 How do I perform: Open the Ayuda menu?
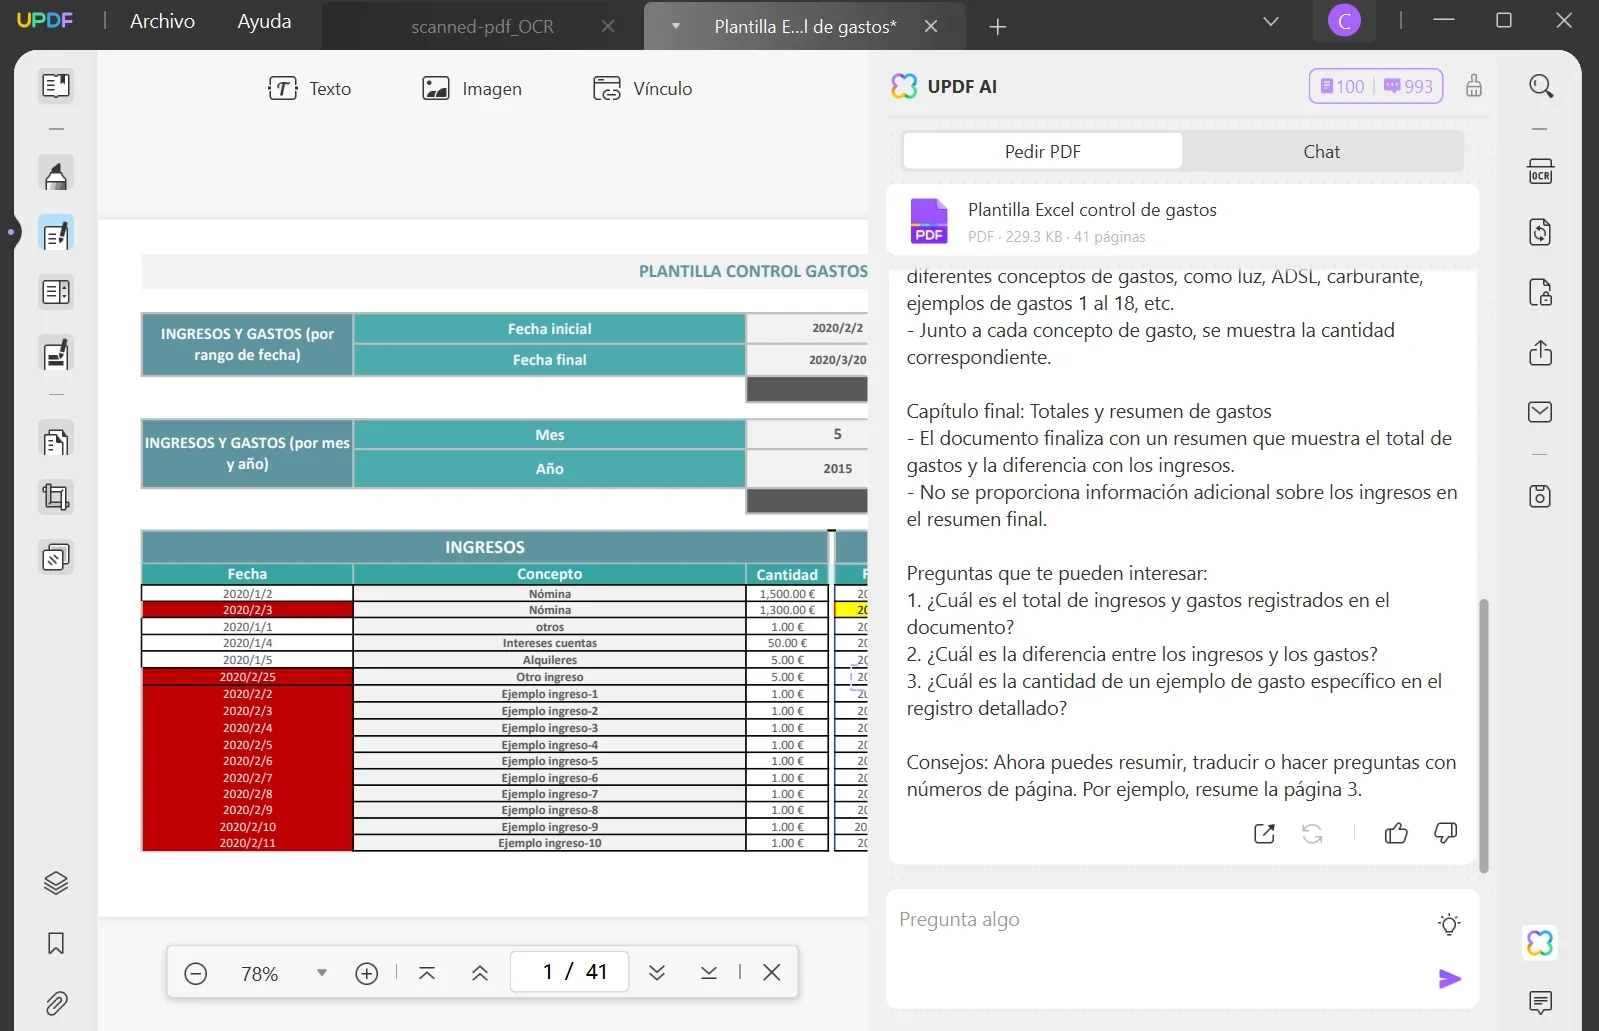tap(264, 21)
